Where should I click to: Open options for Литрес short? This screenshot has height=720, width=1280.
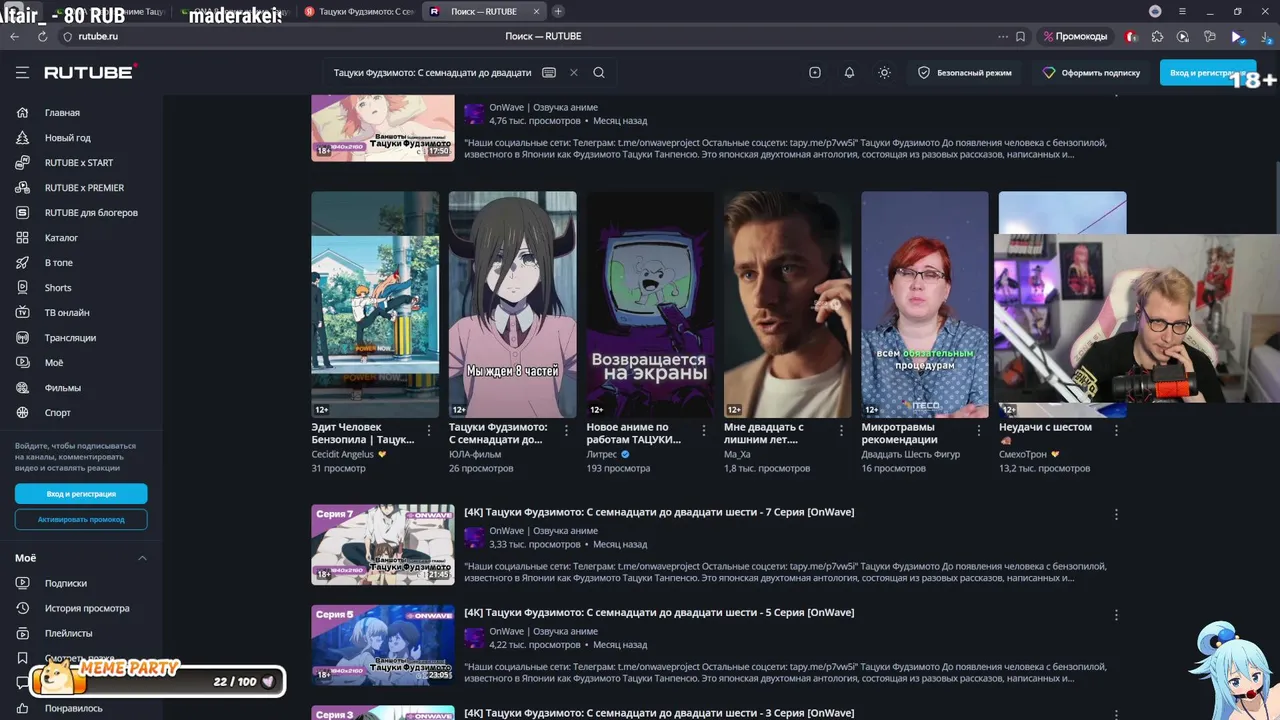[x=704, y=430]
